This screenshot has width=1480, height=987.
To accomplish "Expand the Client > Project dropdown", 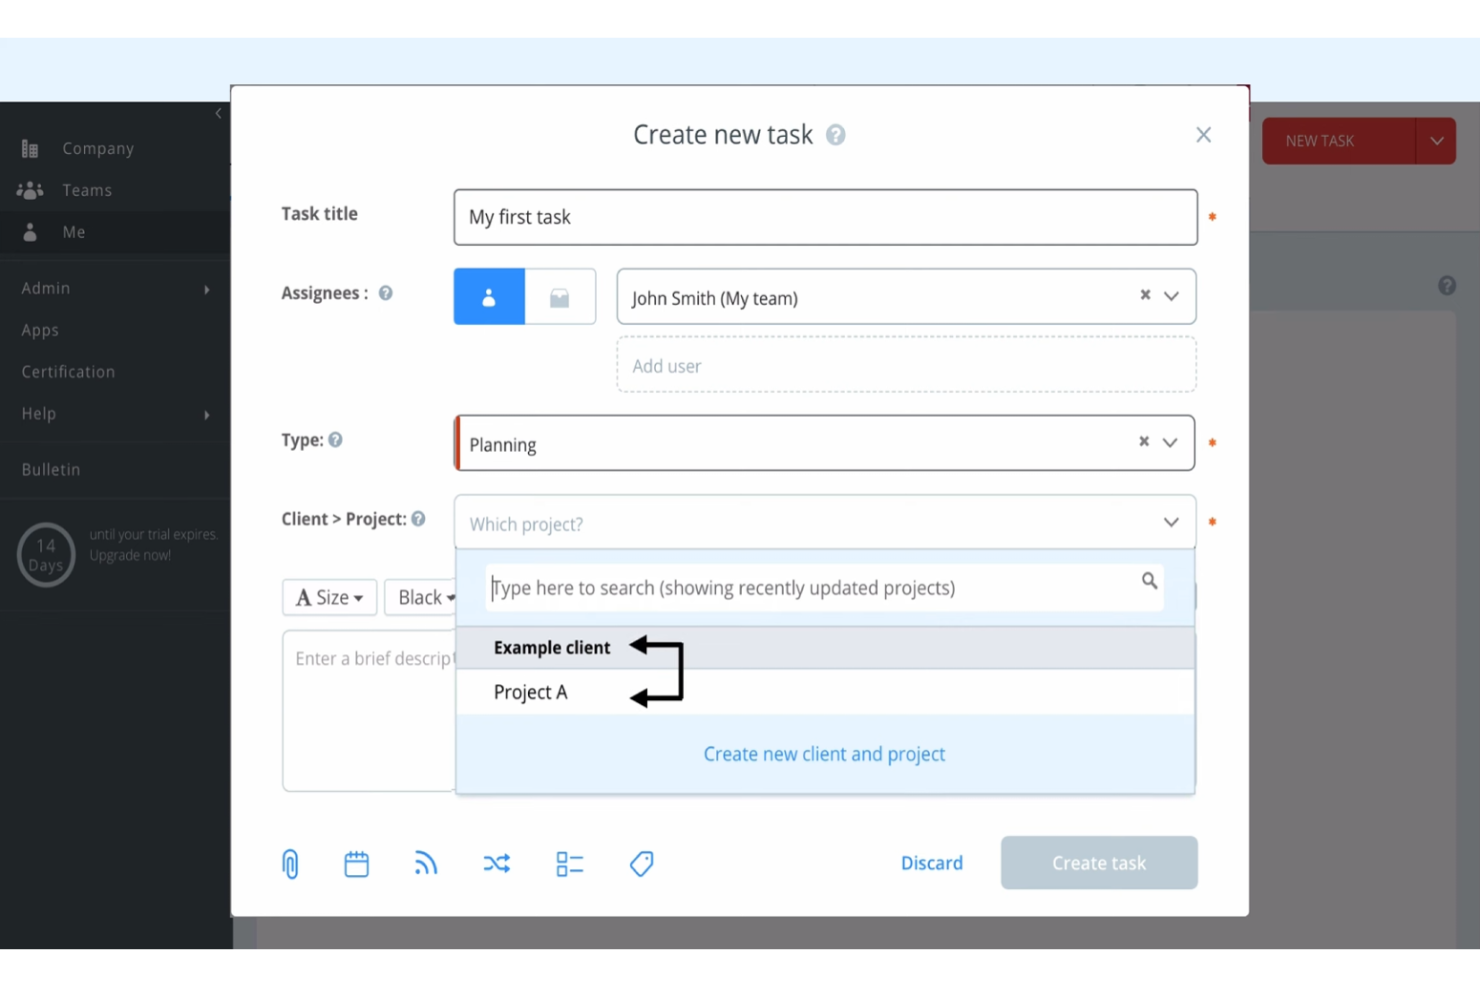I will [1170, 522].
